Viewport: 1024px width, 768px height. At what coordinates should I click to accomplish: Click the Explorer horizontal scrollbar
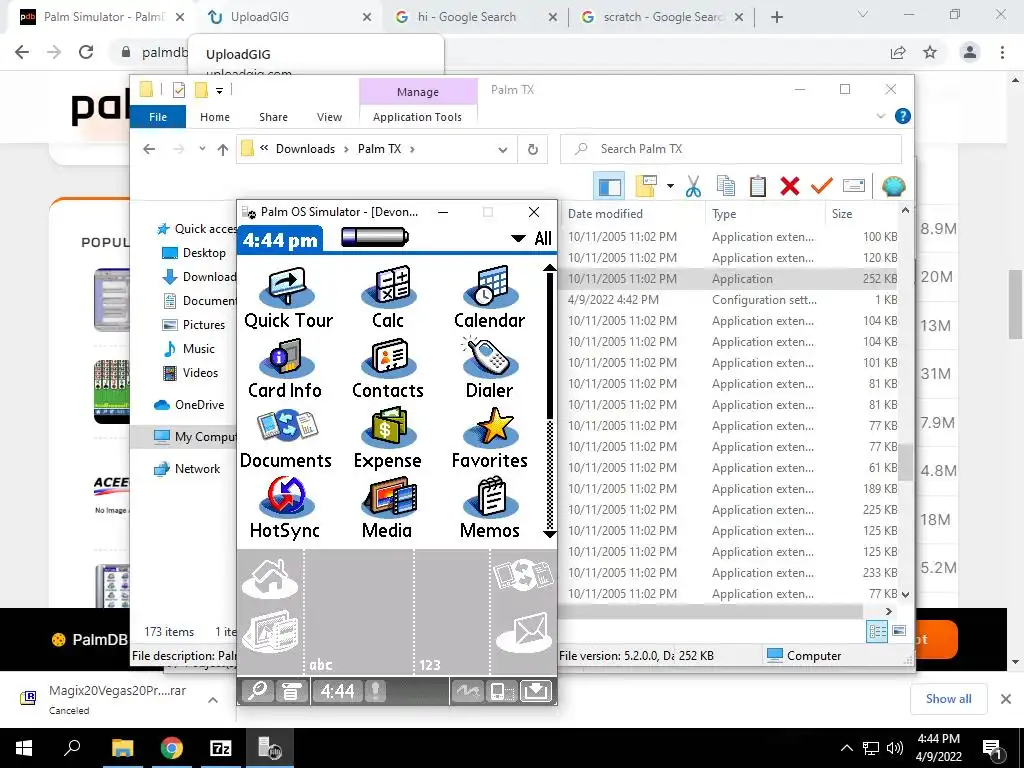711,611
